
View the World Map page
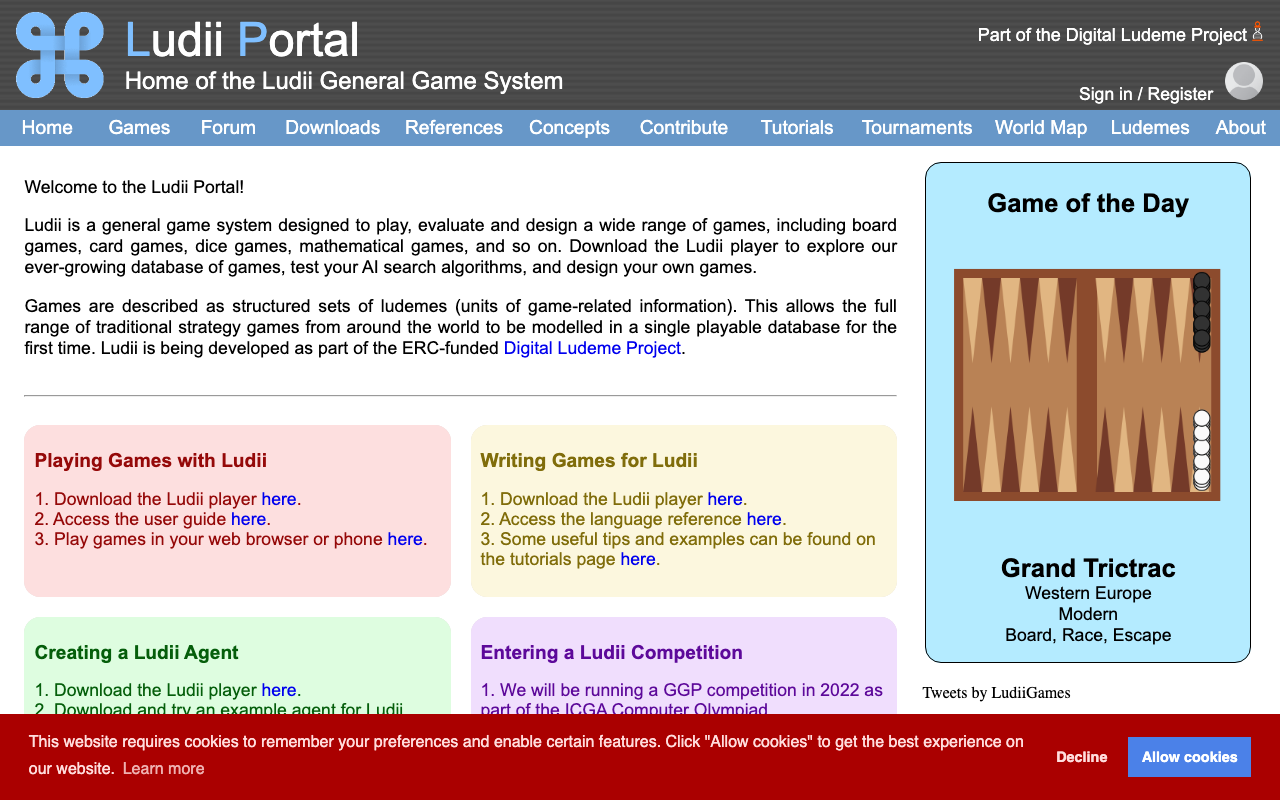[x=1041, y=128]
